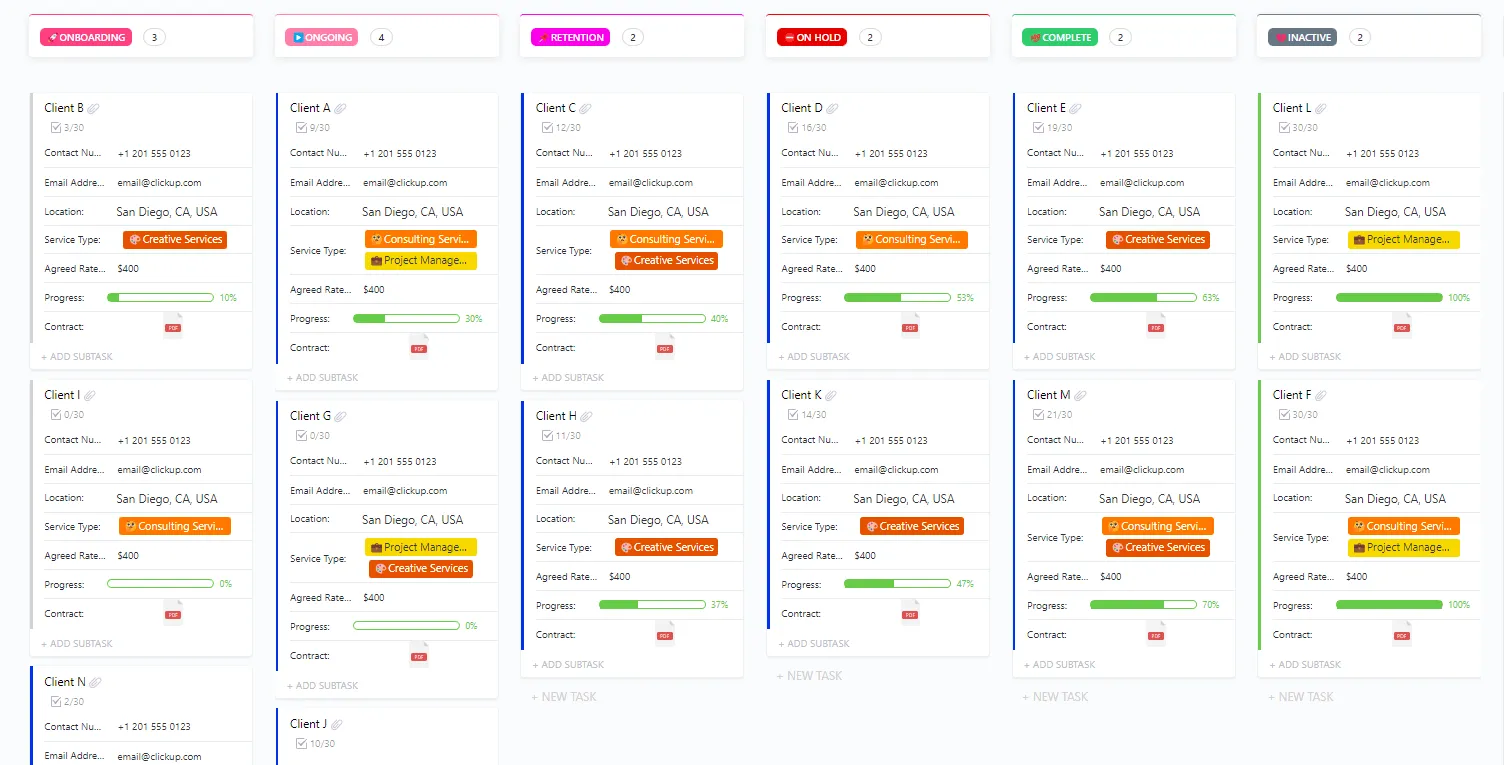Open Client F contract PDF icon

click(1402, 634)
